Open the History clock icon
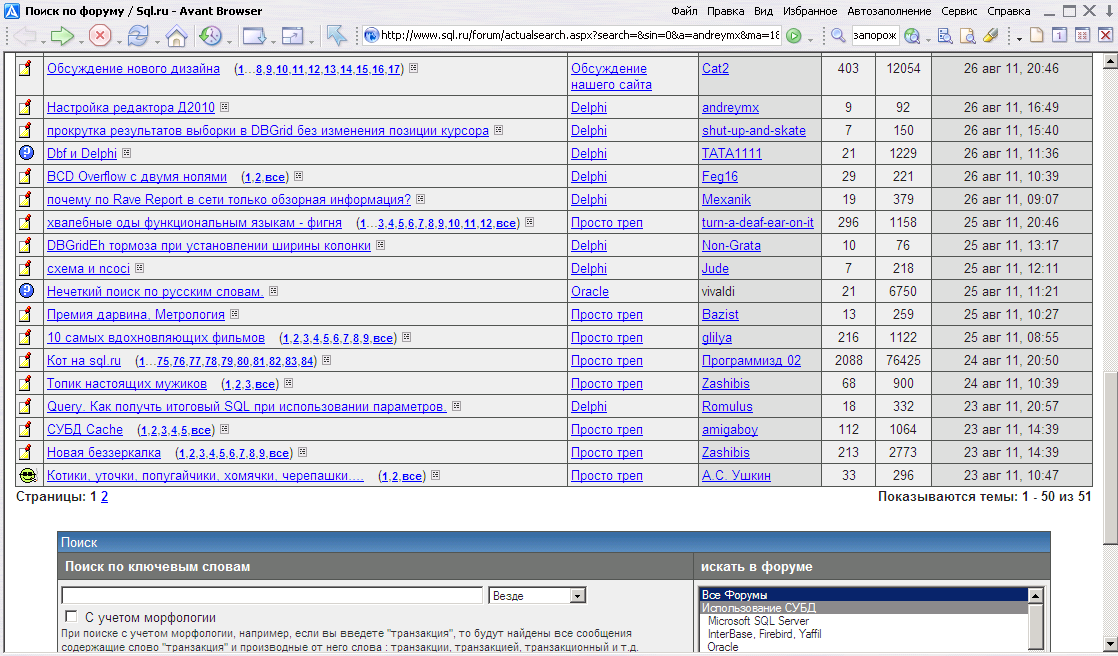This screenshot has width=1118, height=656. click(210, 36)
